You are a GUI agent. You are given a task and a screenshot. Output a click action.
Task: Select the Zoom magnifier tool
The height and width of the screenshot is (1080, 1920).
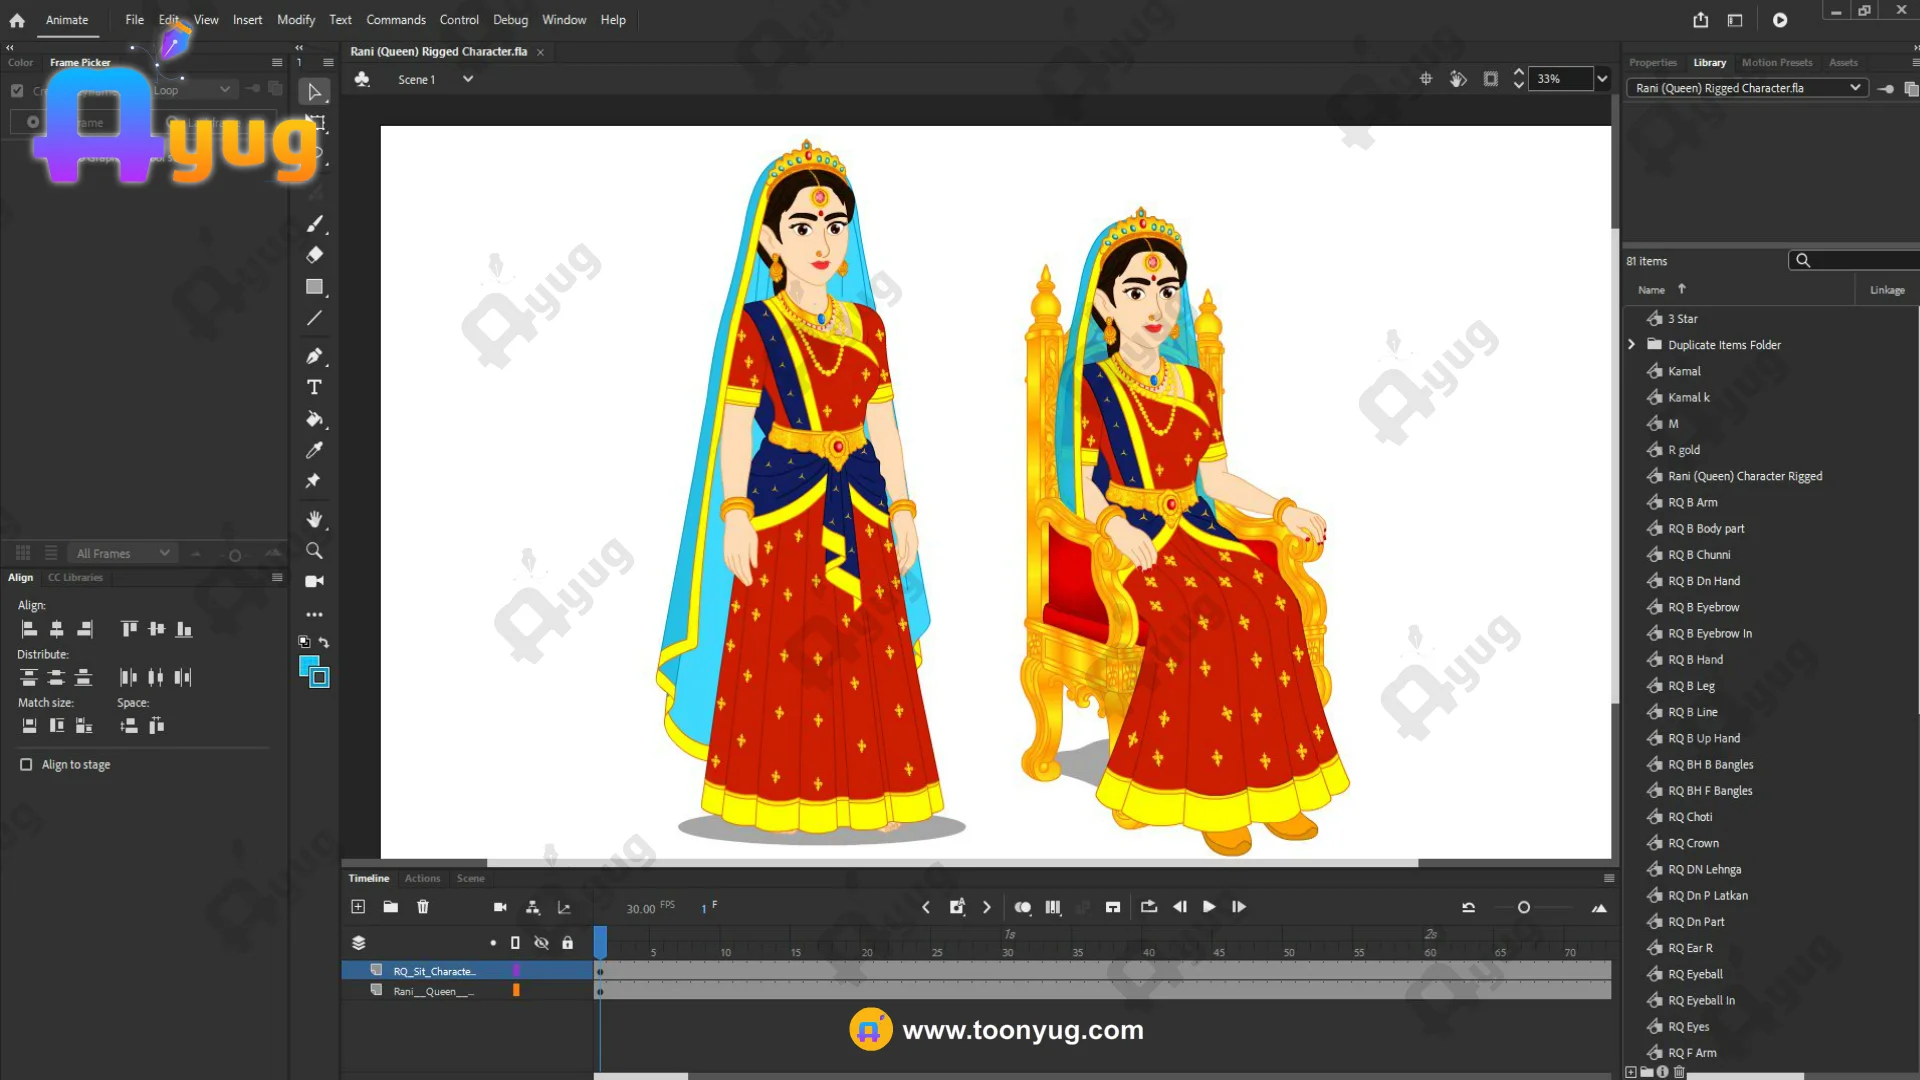click(314, 551)
